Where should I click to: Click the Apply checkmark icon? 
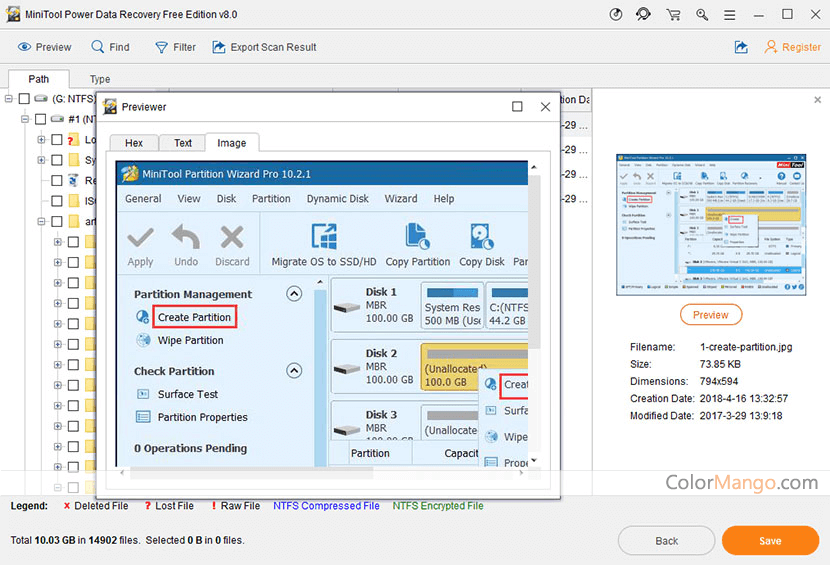(x=140, y=238)
